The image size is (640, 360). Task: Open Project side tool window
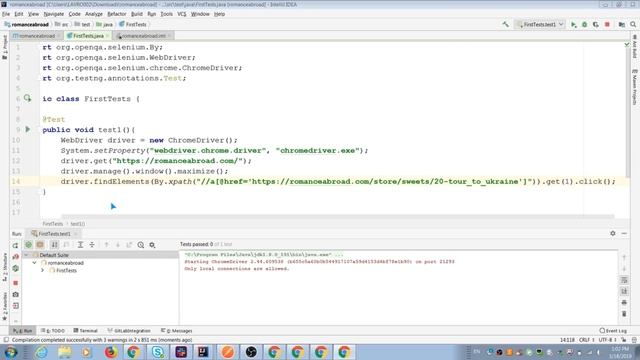coord(4,47)
